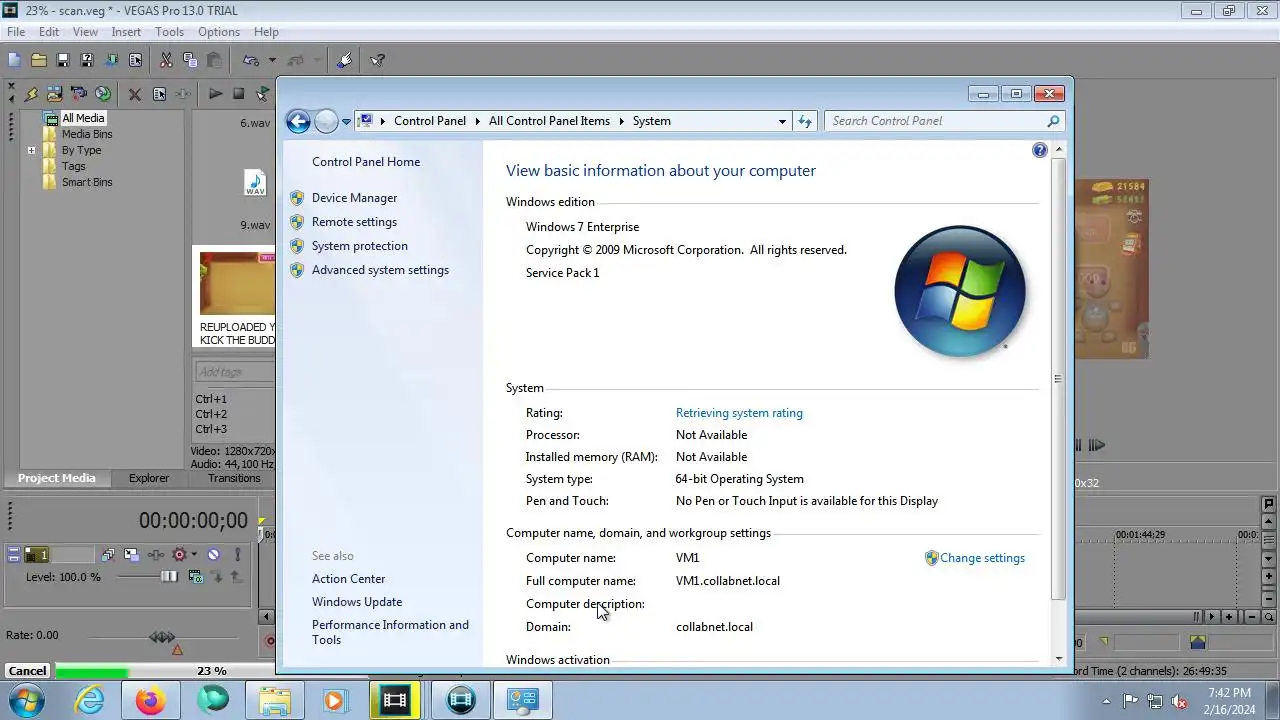Go to Control Panel Home
The height and width of the screenshot is (720, 1280).
click(x=366, y=162)
